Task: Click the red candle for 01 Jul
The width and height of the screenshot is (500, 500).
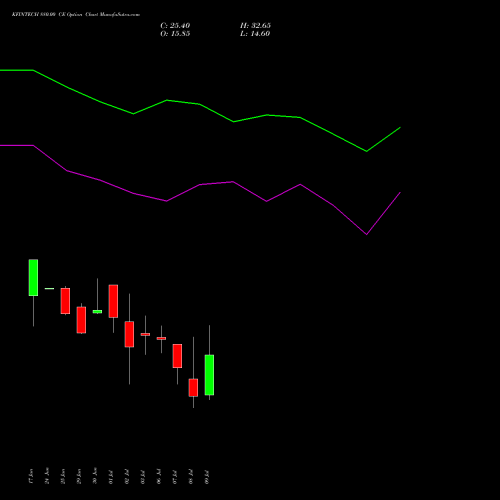Action: [113, 301]
